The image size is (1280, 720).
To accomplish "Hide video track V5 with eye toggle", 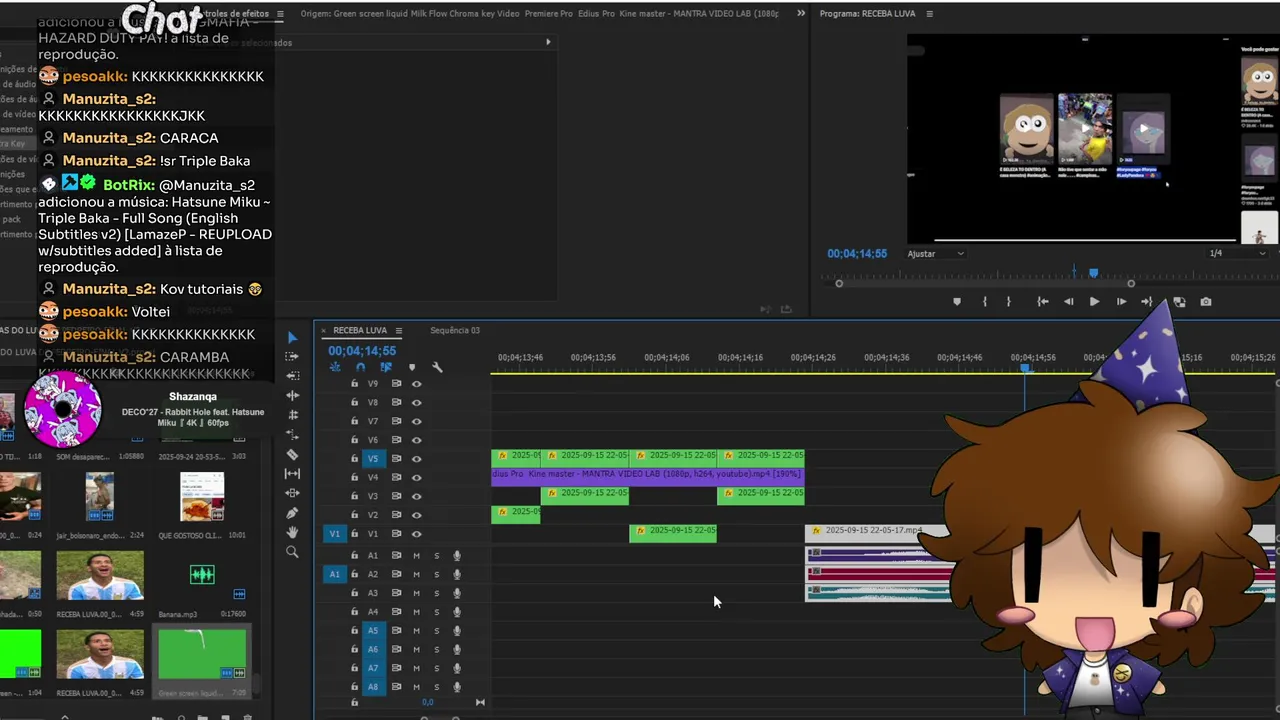I will [417, 459].
